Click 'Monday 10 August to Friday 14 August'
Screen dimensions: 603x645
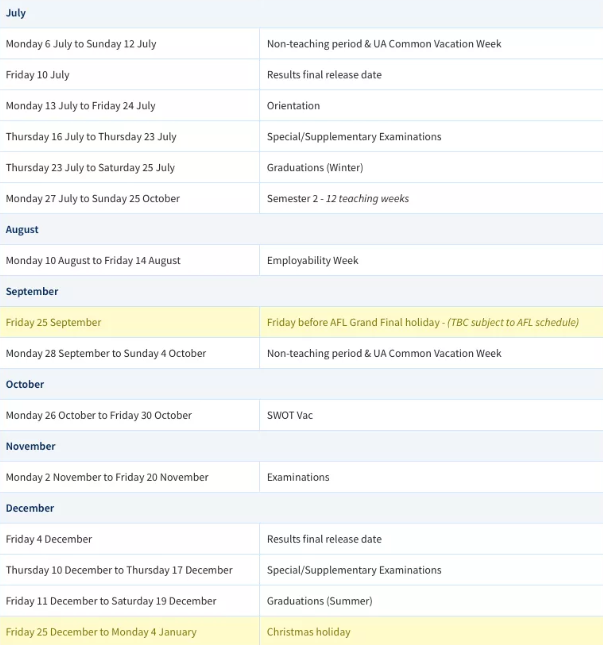pyautogui.click(x=93, y=260)
